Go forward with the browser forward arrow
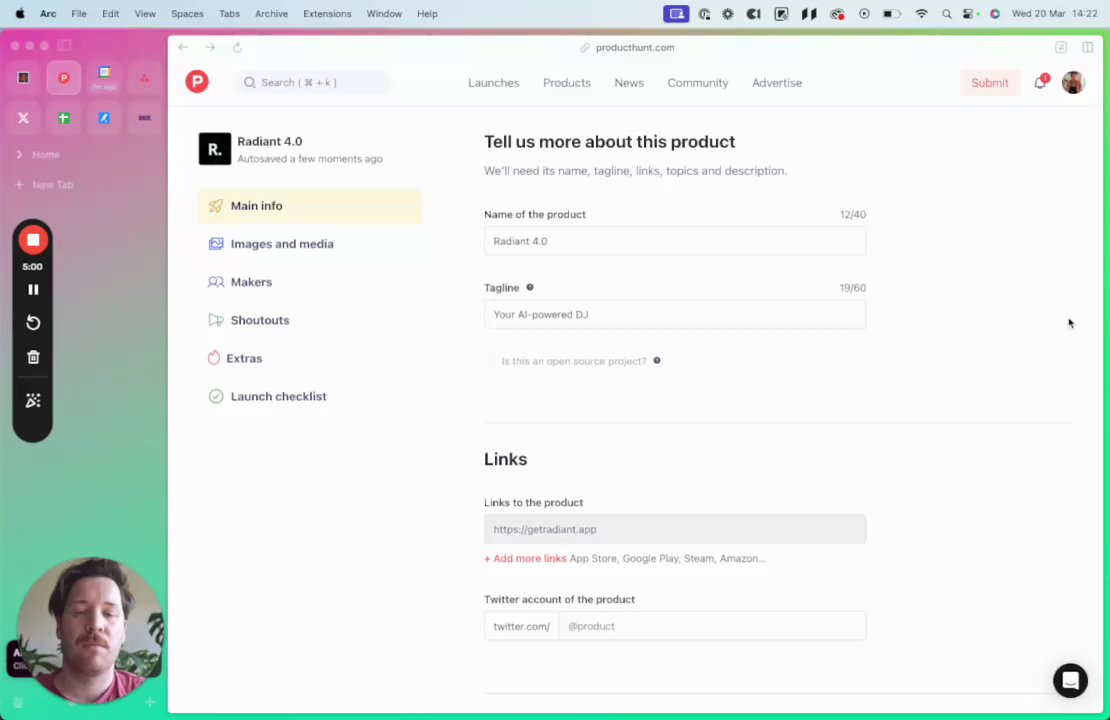 pos(210,47)
